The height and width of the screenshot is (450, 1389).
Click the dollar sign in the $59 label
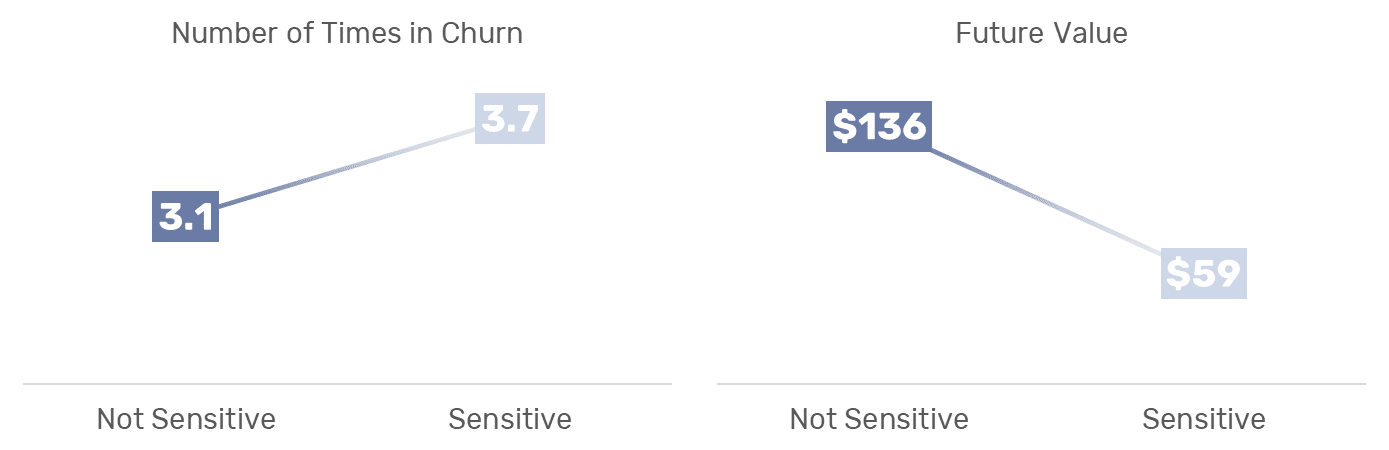[1179, 274]
